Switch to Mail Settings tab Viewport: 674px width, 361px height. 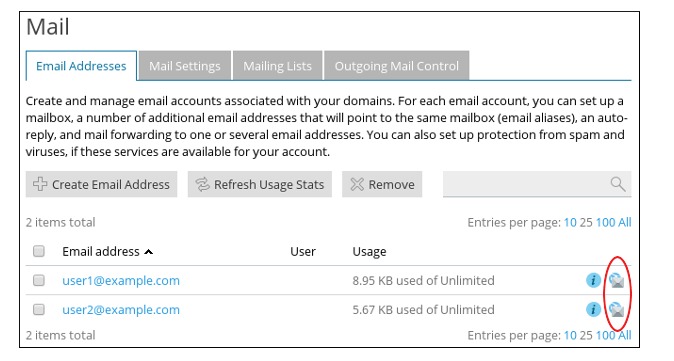pyautogui.click(x=185, y=66)
